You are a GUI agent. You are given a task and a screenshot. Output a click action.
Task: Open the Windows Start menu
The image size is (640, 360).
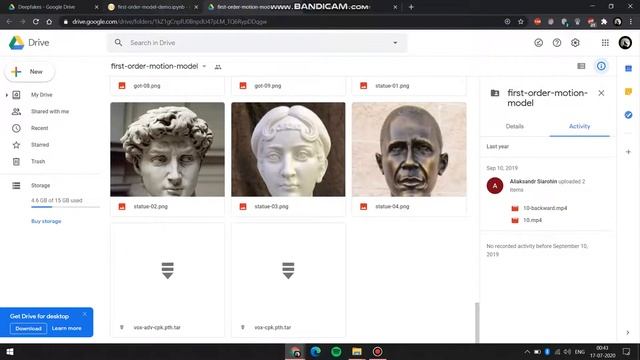(10, 352)
